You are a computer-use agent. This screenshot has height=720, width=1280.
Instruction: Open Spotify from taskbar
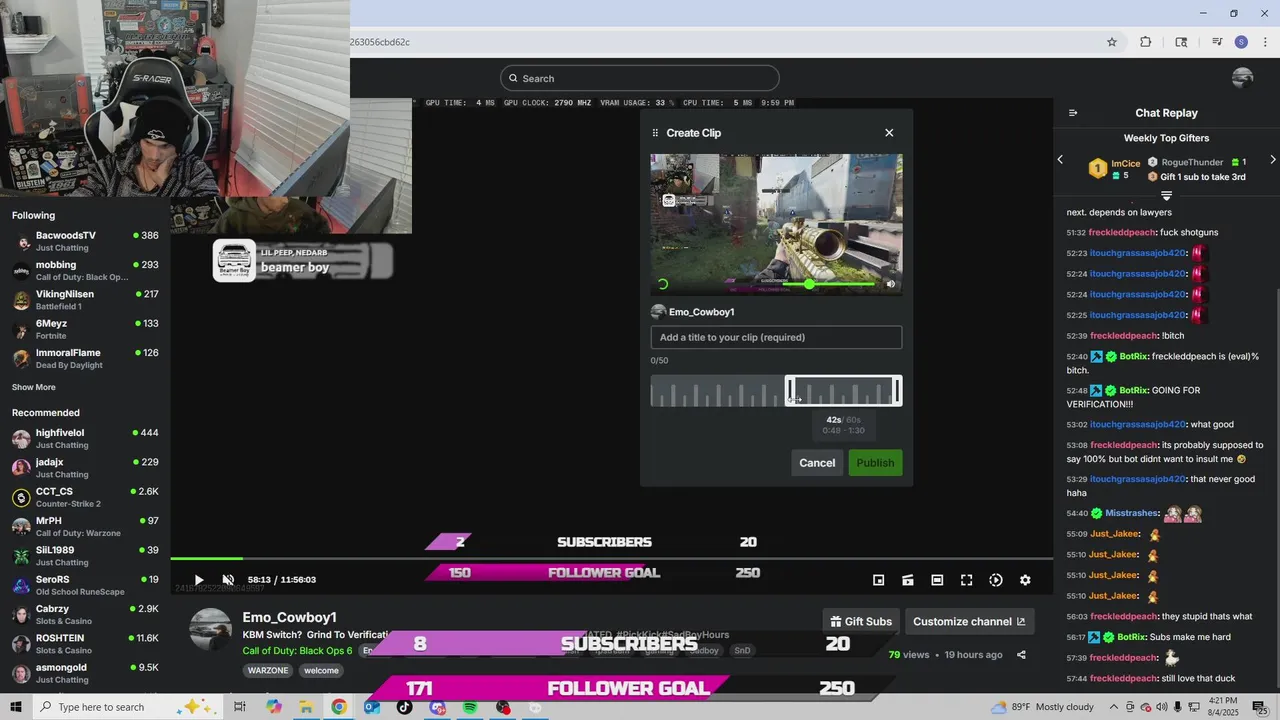tap(470, 707)
